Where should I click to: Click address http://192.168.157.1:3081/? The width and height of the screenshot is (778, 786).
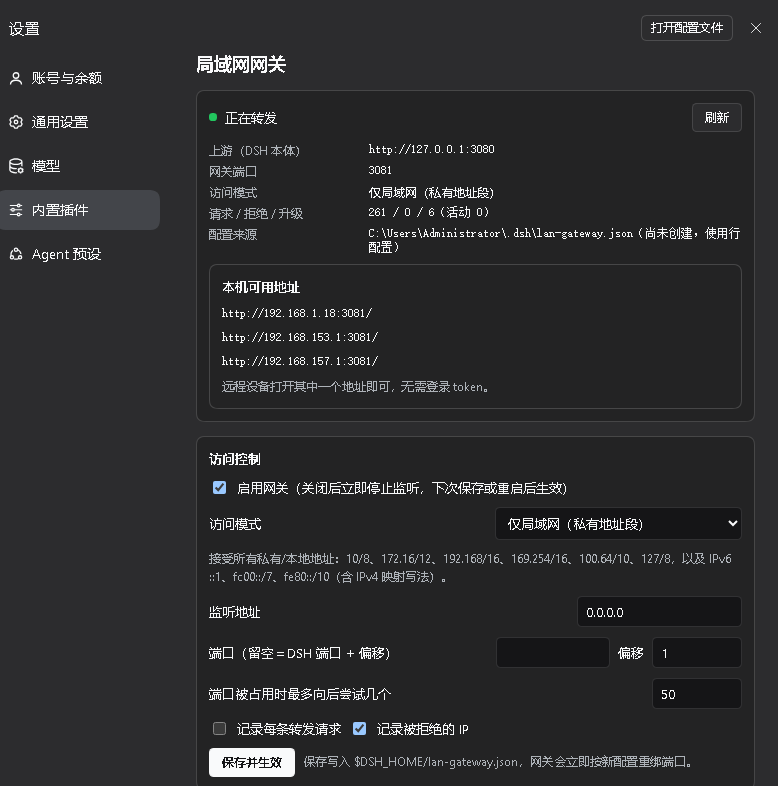[300, 361]
